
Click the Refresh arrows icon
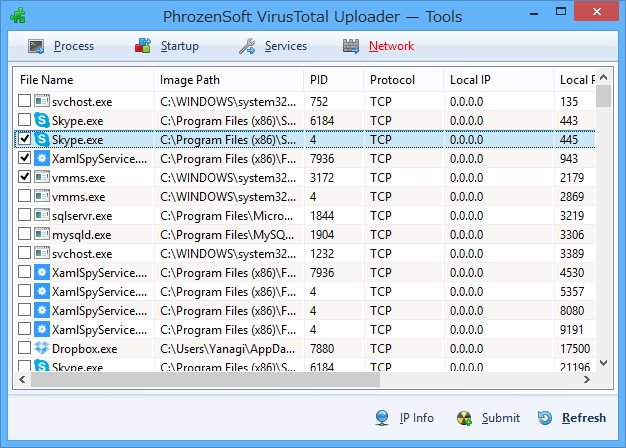click(x=545, y=418)
